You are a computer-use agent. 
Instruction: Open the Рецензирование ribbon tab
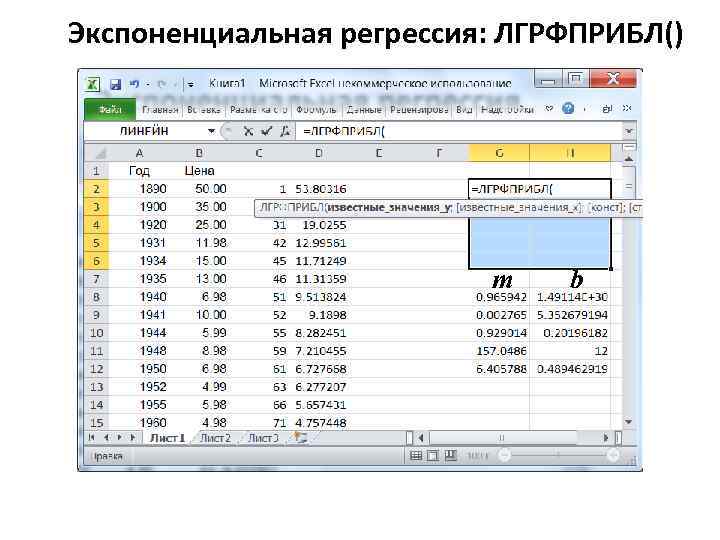coord(419,110)
